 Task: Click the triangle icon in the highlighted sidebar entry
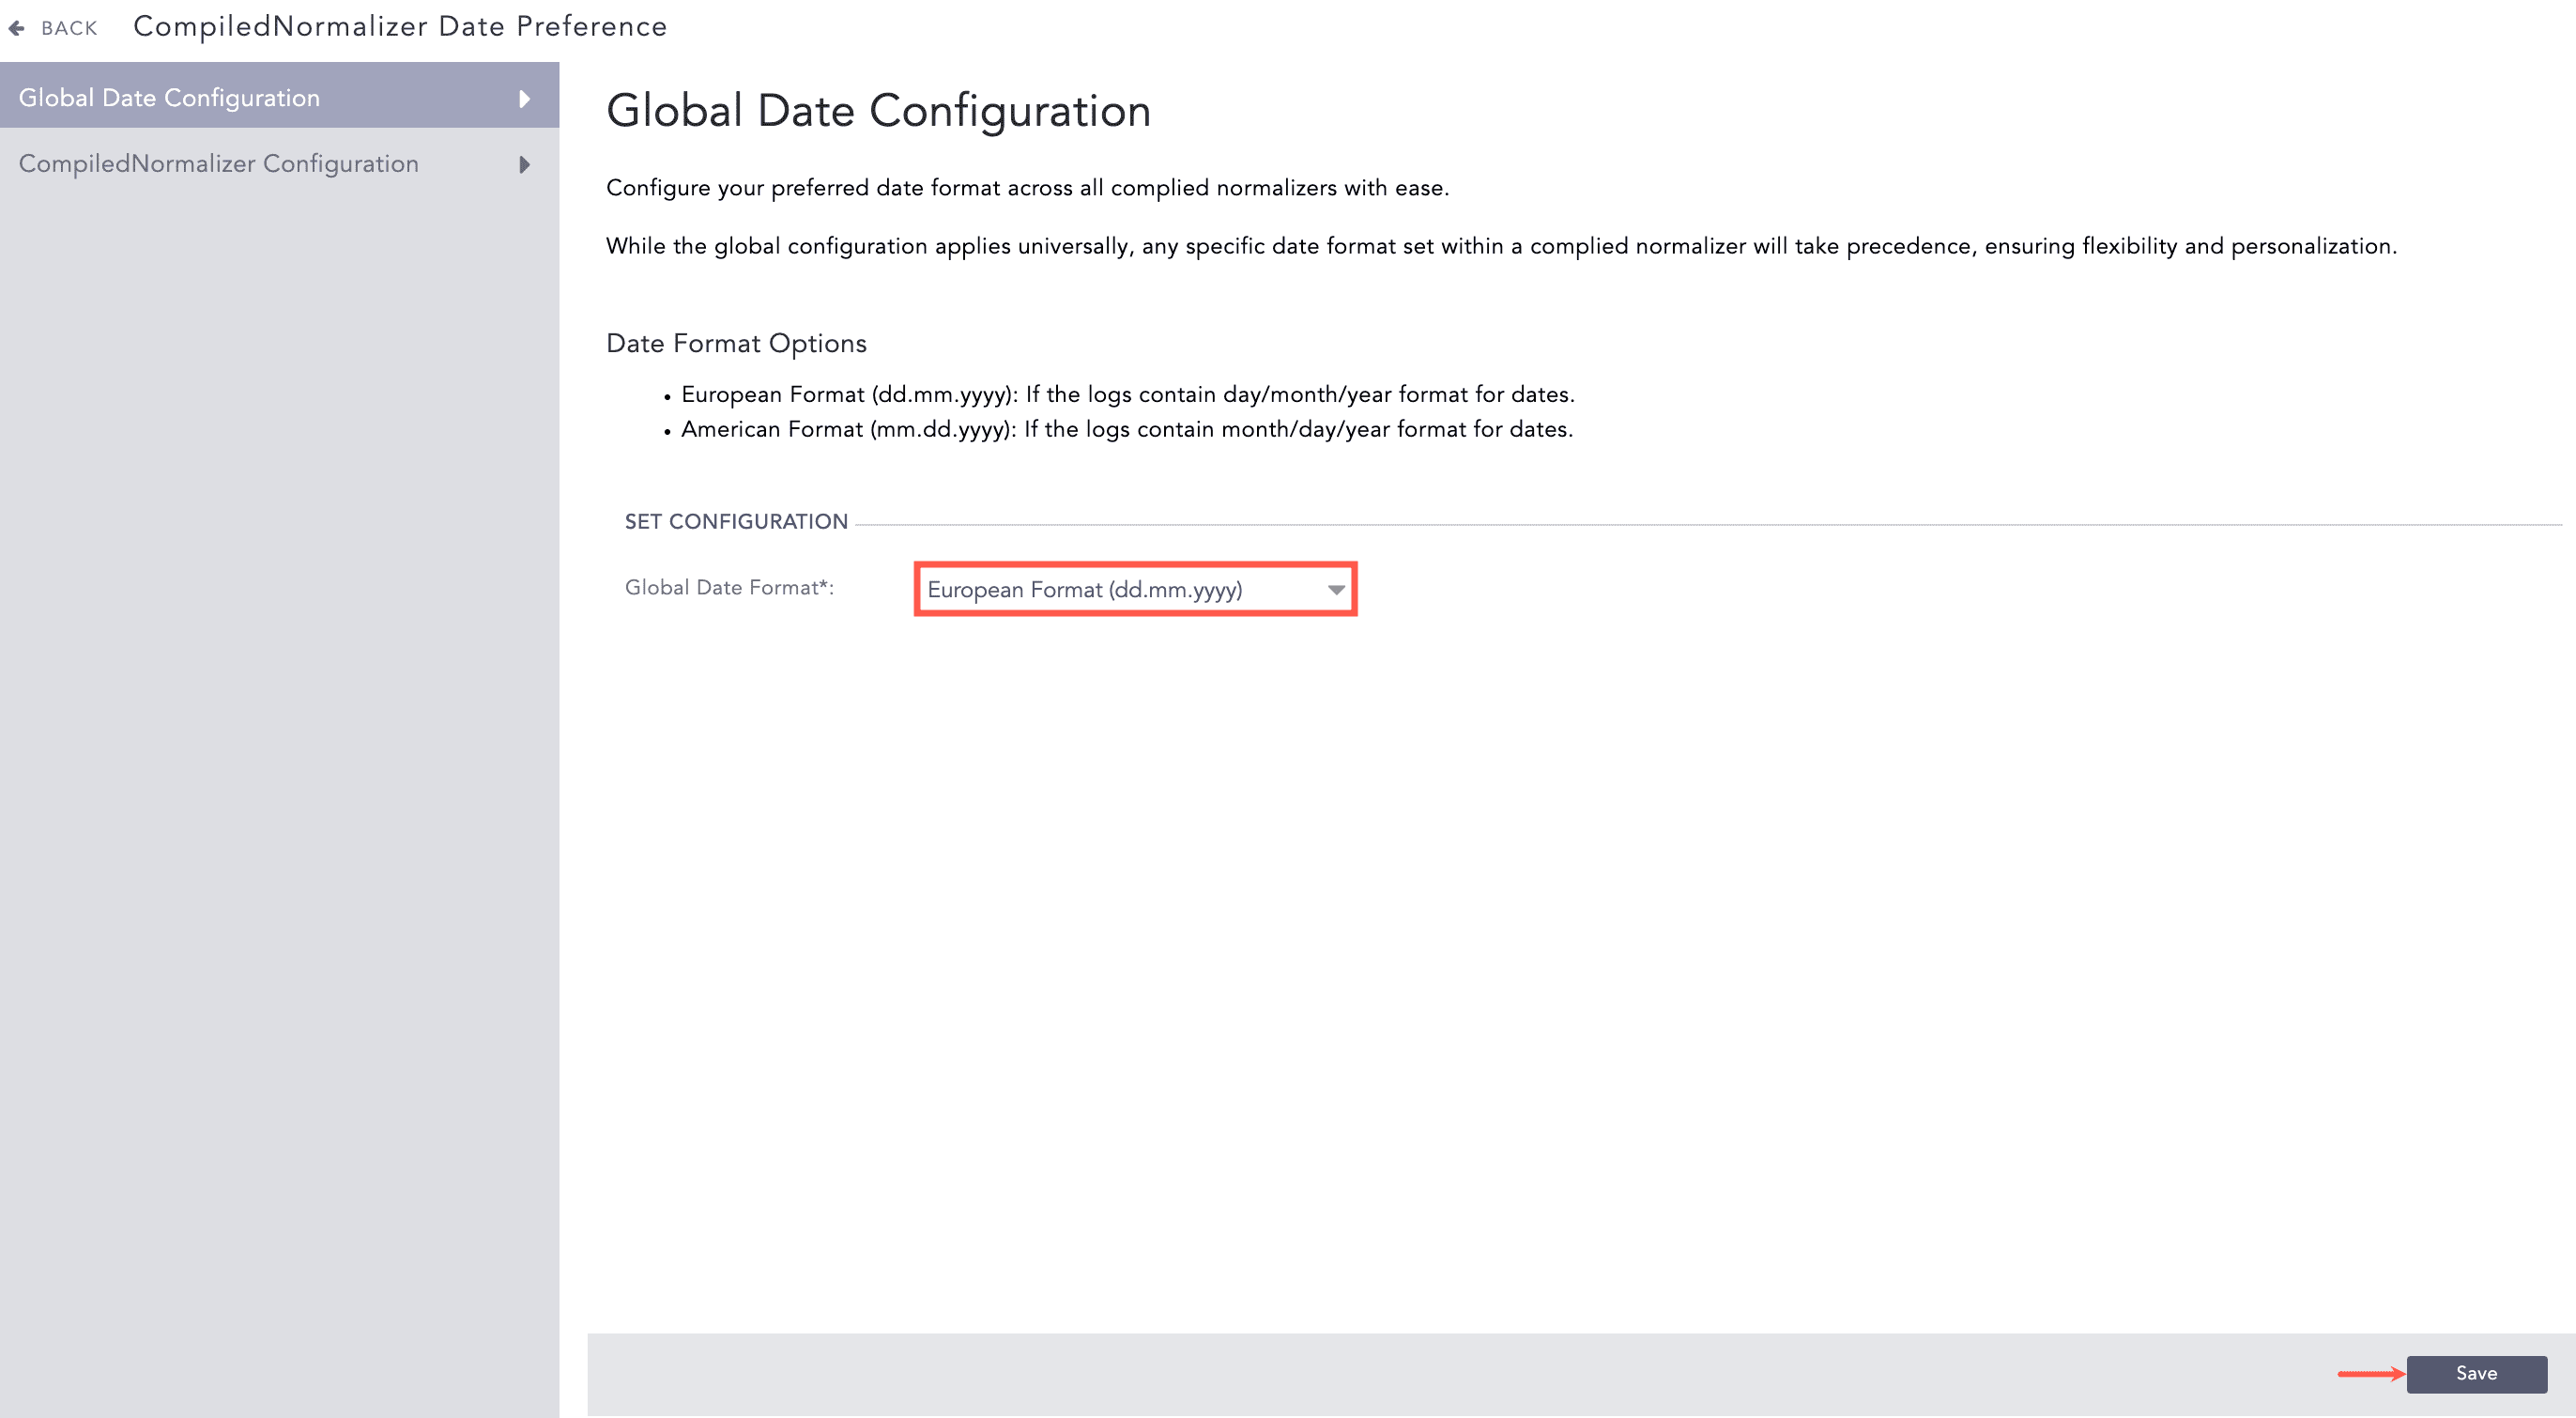pyautogui.click(x=524, y=97)
